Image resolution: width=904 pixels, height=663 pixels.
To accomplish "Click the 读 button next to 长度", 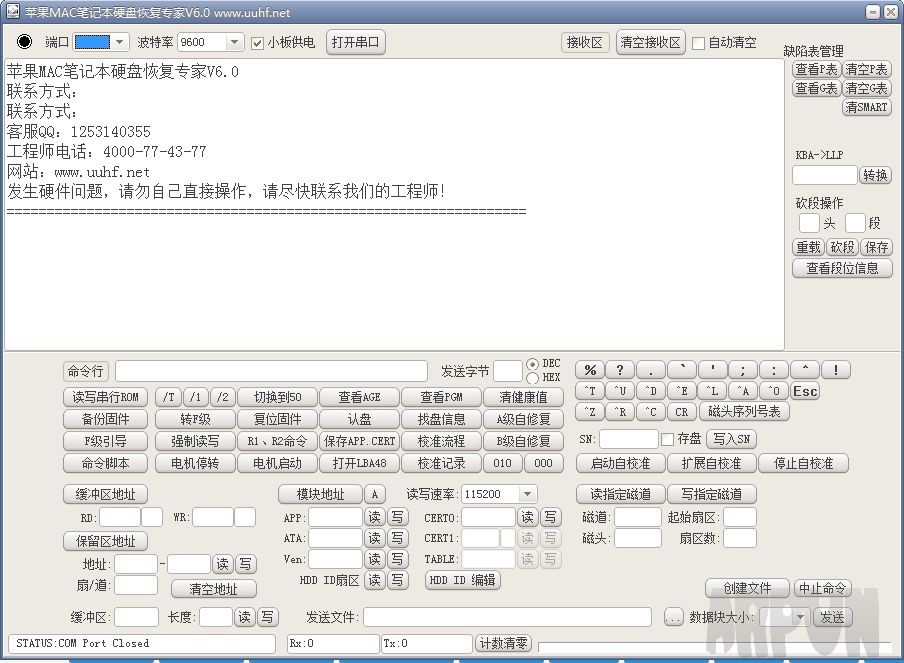I will (x=244, y=617).
